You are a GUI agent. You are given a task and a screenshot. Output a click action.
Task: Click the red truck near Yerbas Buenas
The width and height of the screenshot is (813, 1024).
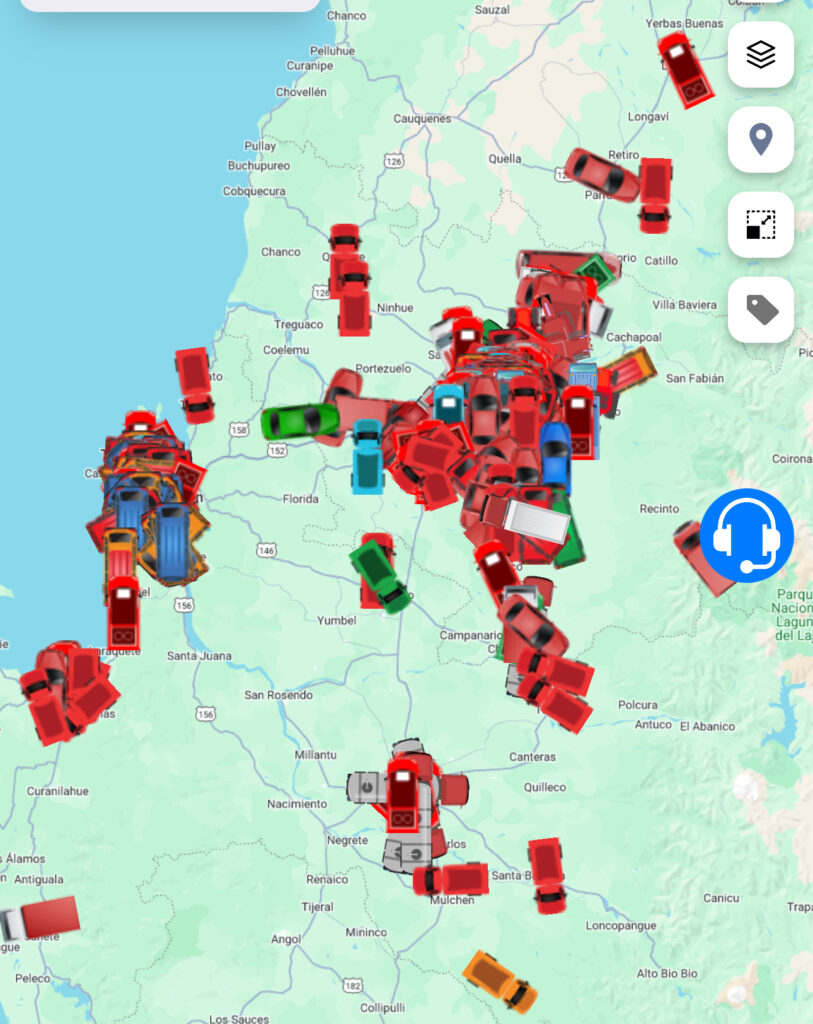click(x=685, y=68)
